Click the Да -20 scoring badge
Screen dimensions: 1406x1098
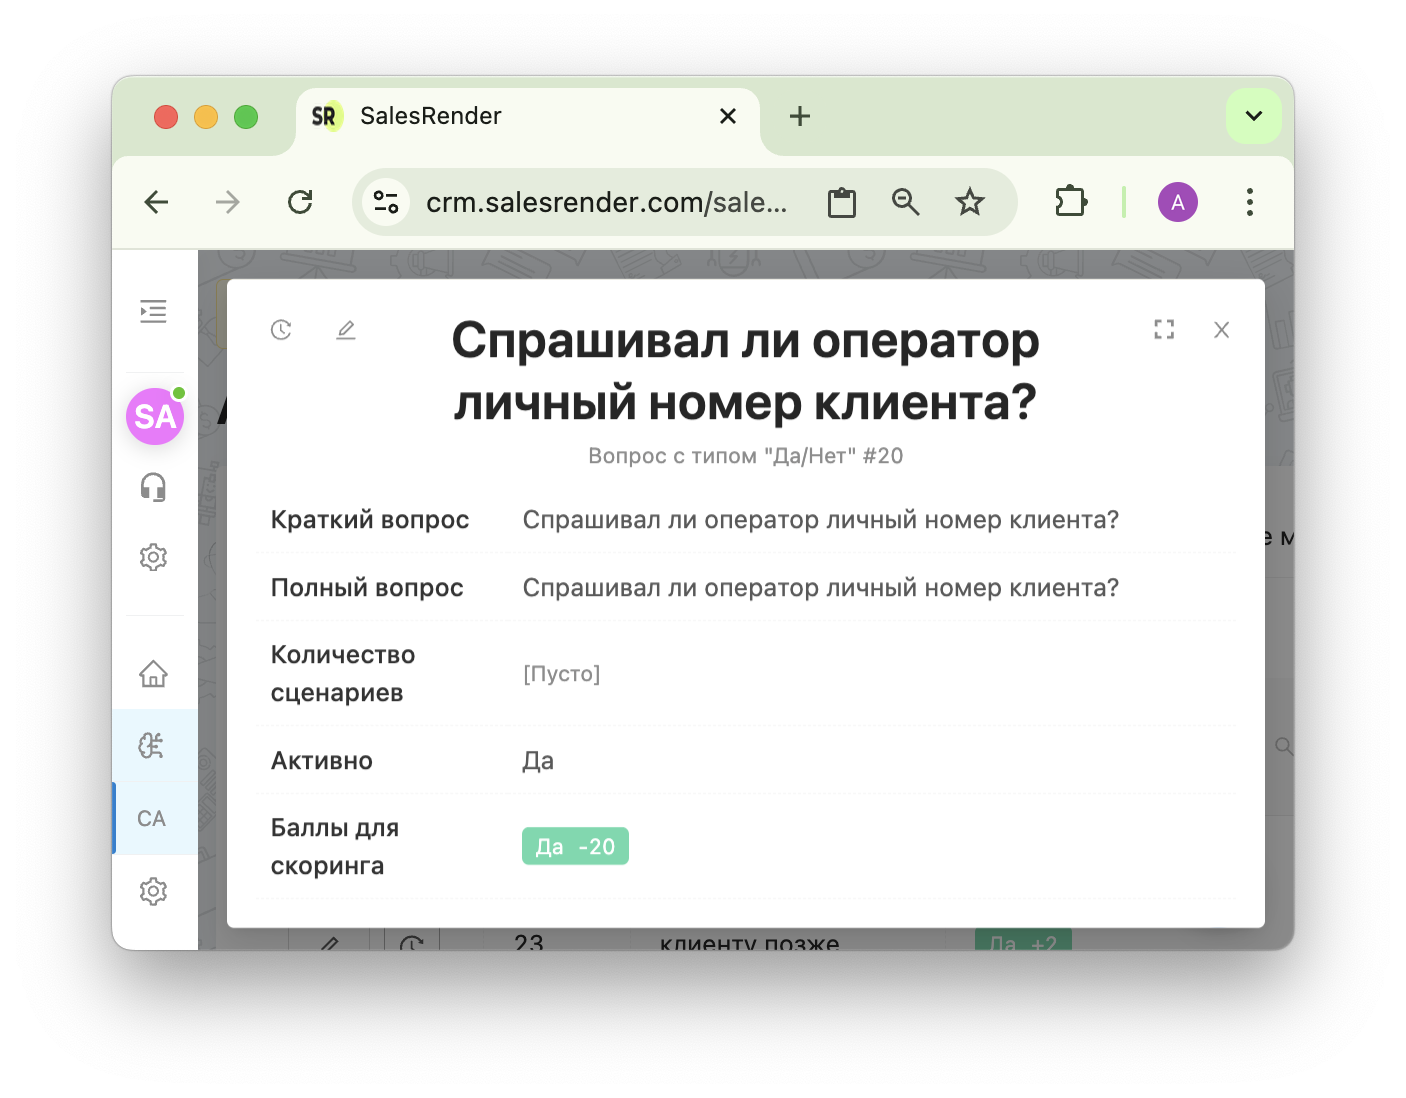pos(575,846)
